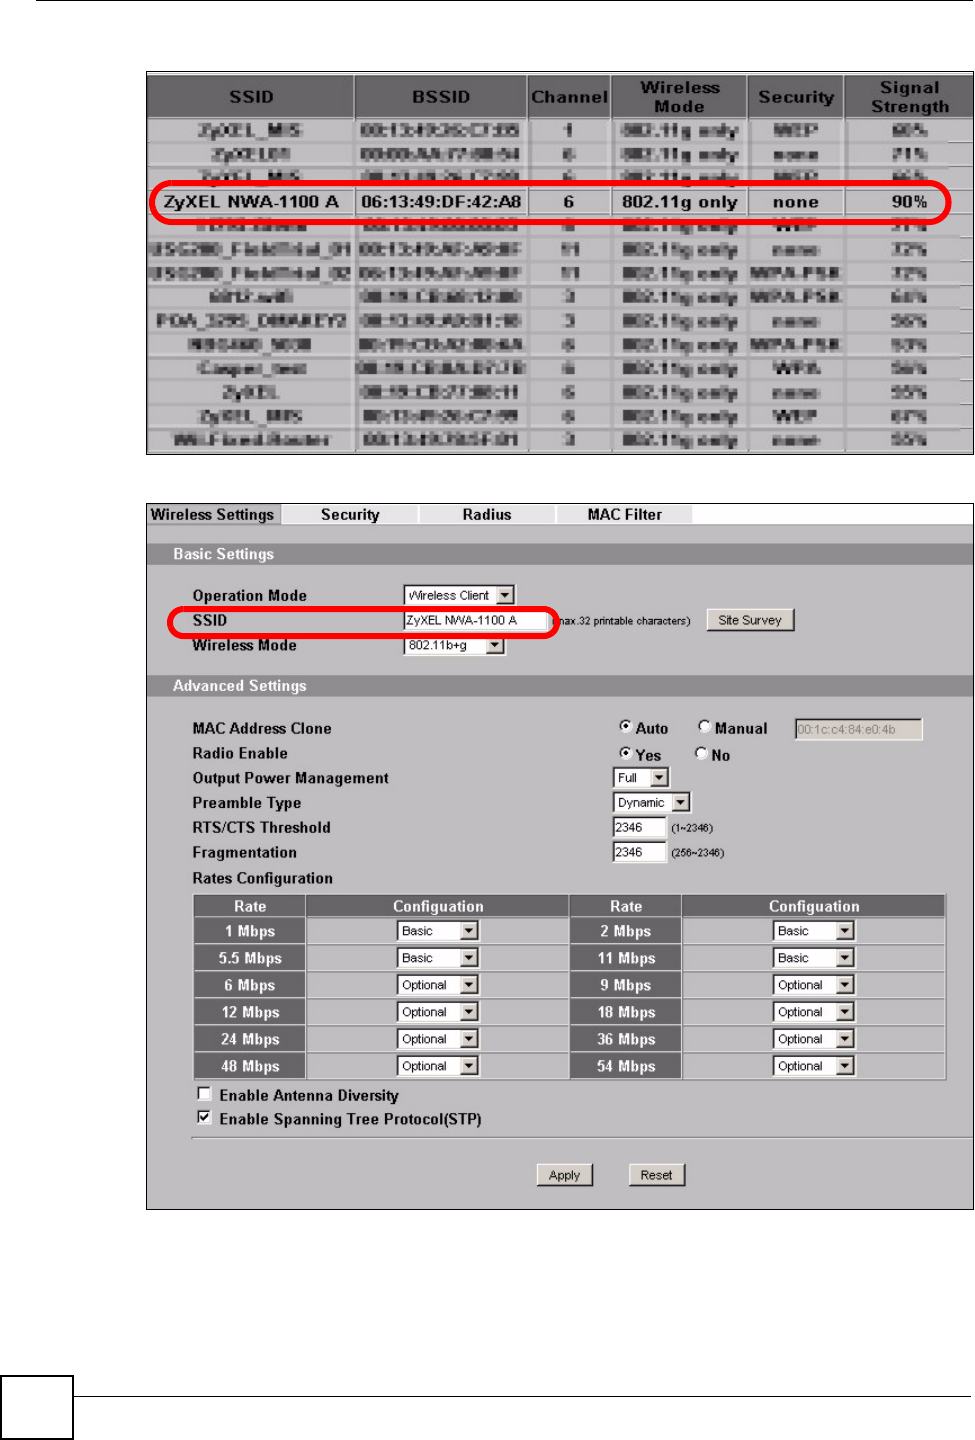Open the 9 Mbps configuration dropdown
The image size is (975, 1440).
tap(814, 985)
